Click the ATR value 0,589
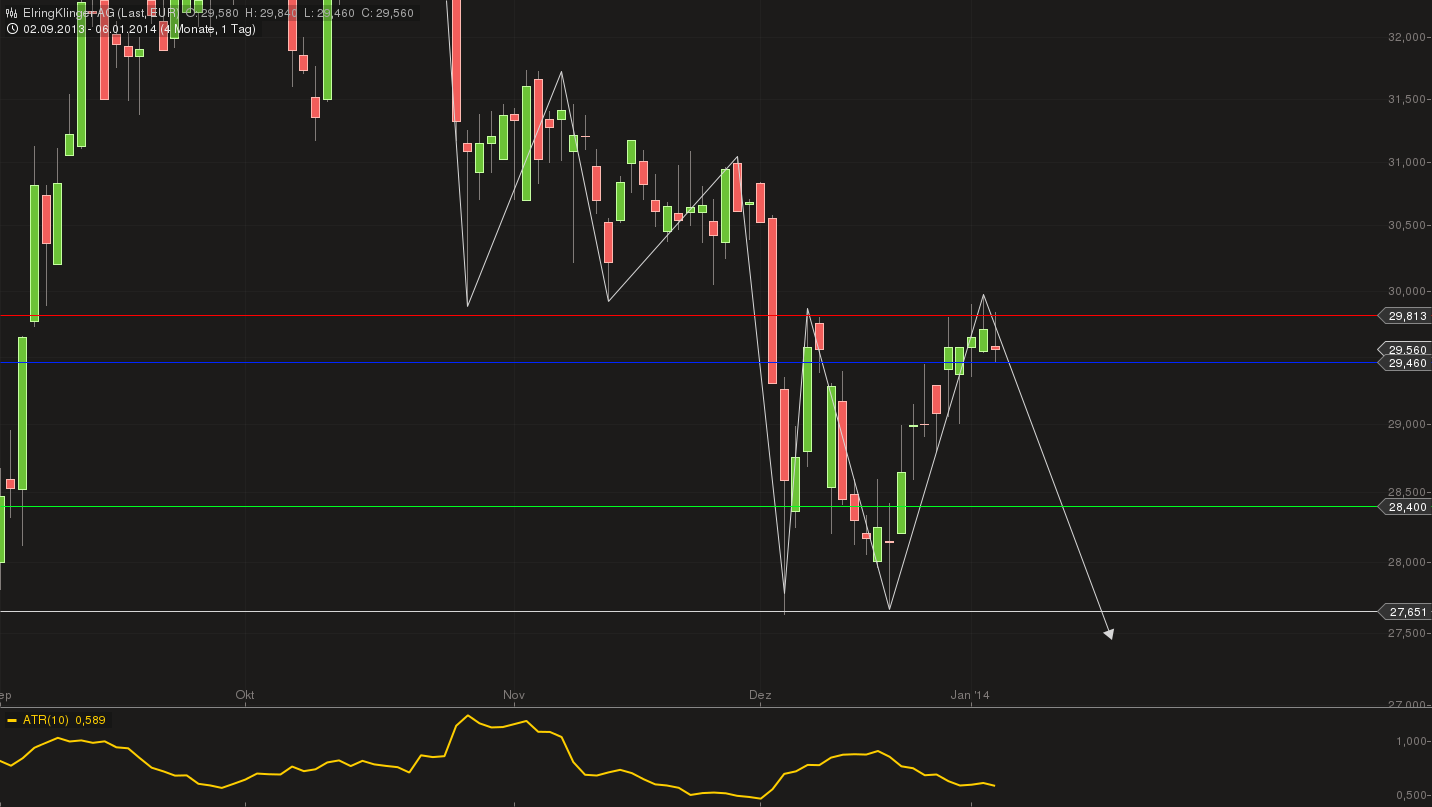Image resolution: width=1432 pixels, height=807 pixels. [x=90, y=720]
